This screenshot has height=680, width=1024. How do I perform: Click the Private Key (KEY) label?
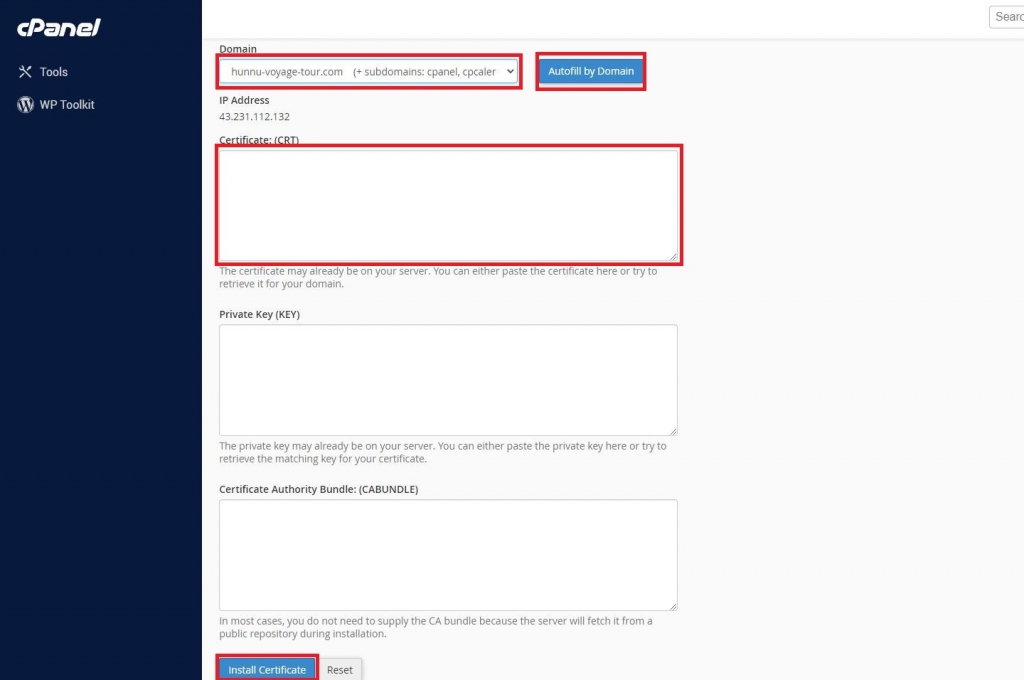click(x=259, y=314)
